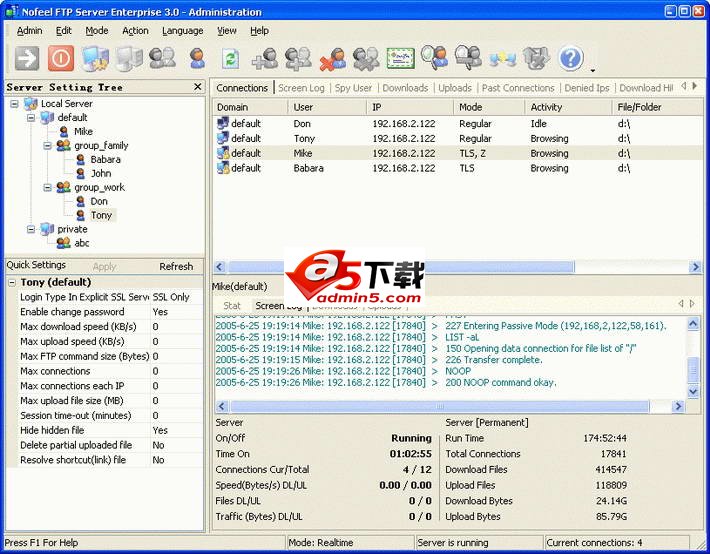Collapse the group_family tree node
The image size is (710, 554).
click(47, 145)
